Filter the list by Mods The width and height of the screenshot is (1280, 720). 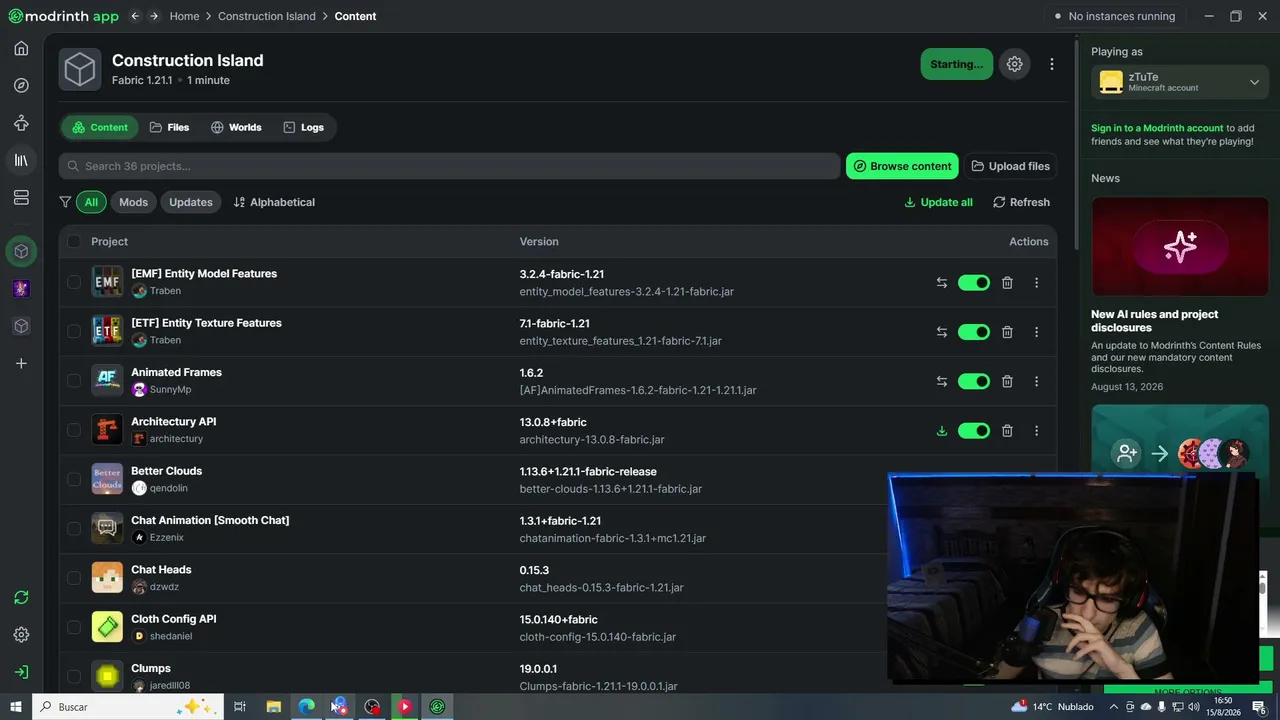[x=133, y=202]
